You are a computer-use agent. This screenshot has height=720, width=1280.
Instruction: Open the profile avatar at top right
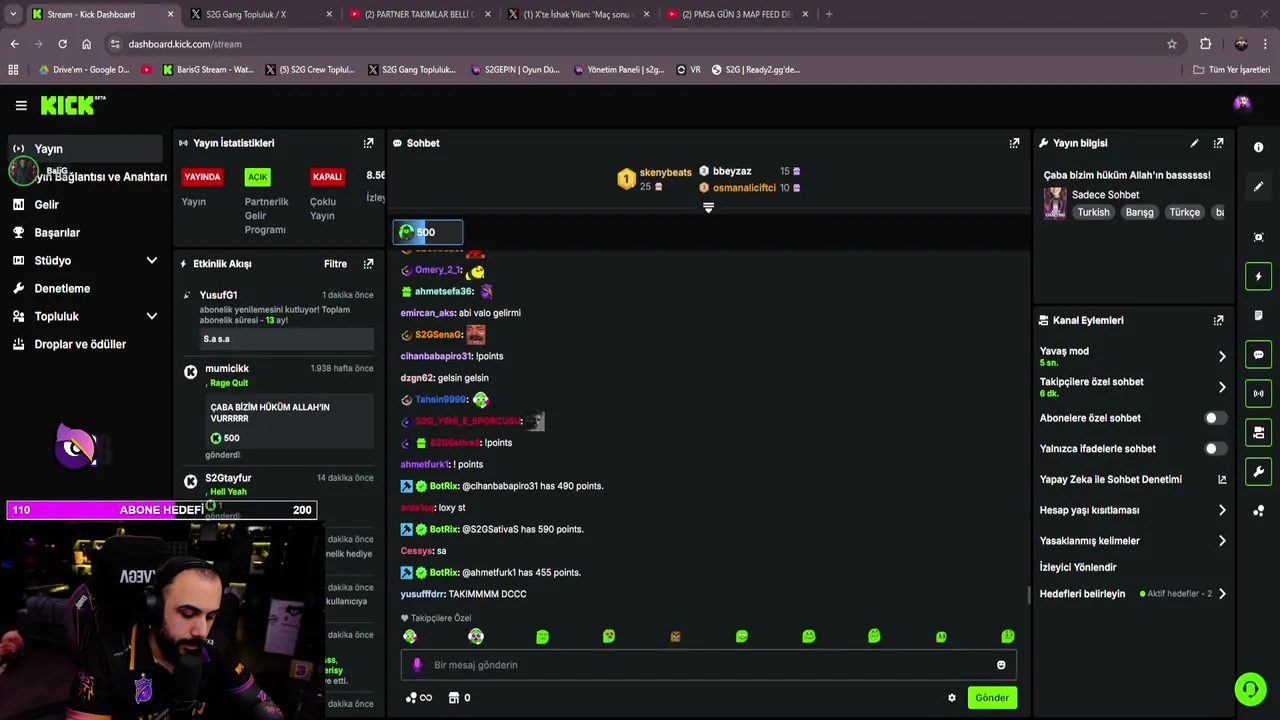coord(1242,103)
